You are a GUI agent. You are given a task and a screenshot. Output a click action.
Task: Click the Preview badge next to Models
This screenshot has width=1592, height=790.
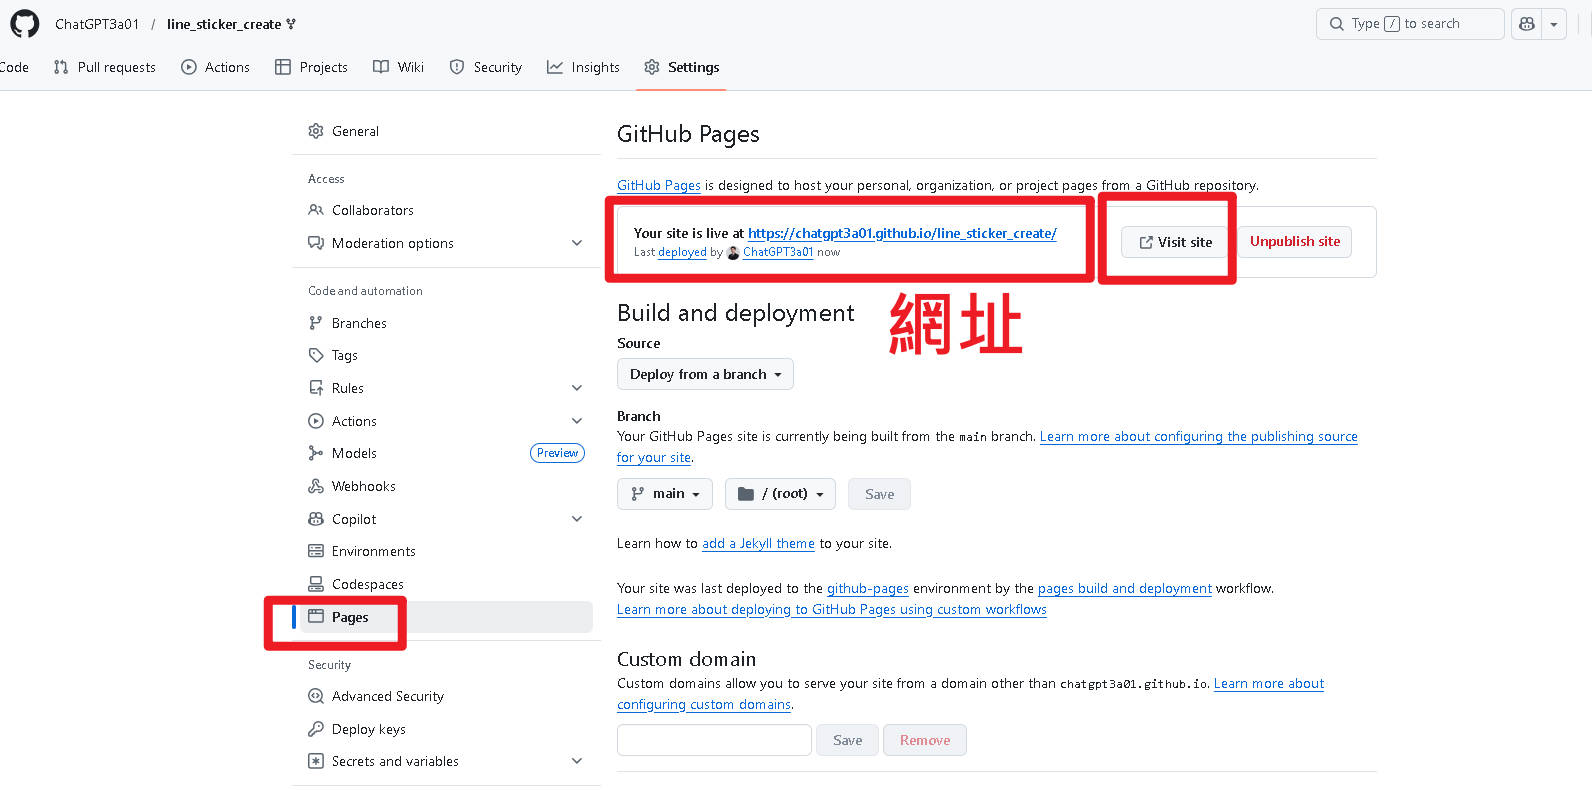[x=557, y=453]
